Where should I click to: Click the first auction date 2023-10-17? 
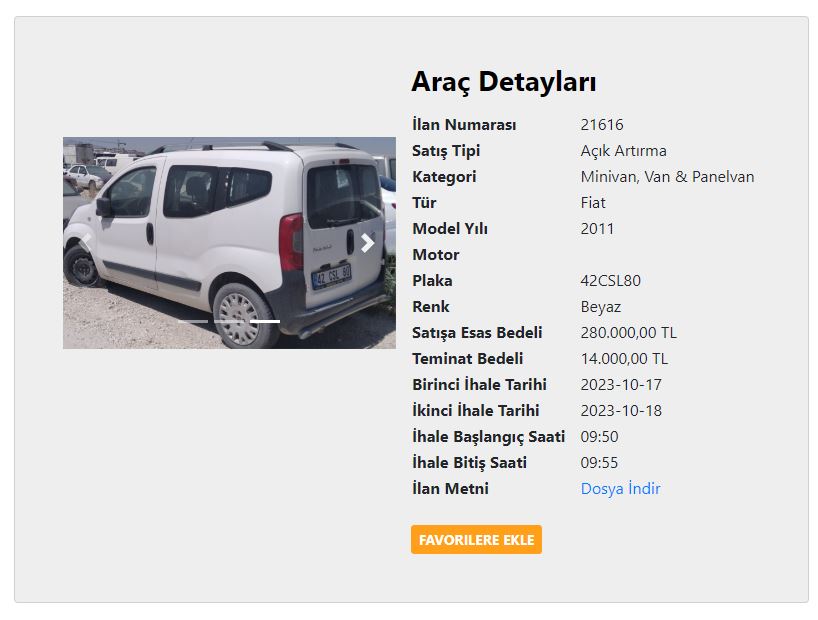click(621, 385)
